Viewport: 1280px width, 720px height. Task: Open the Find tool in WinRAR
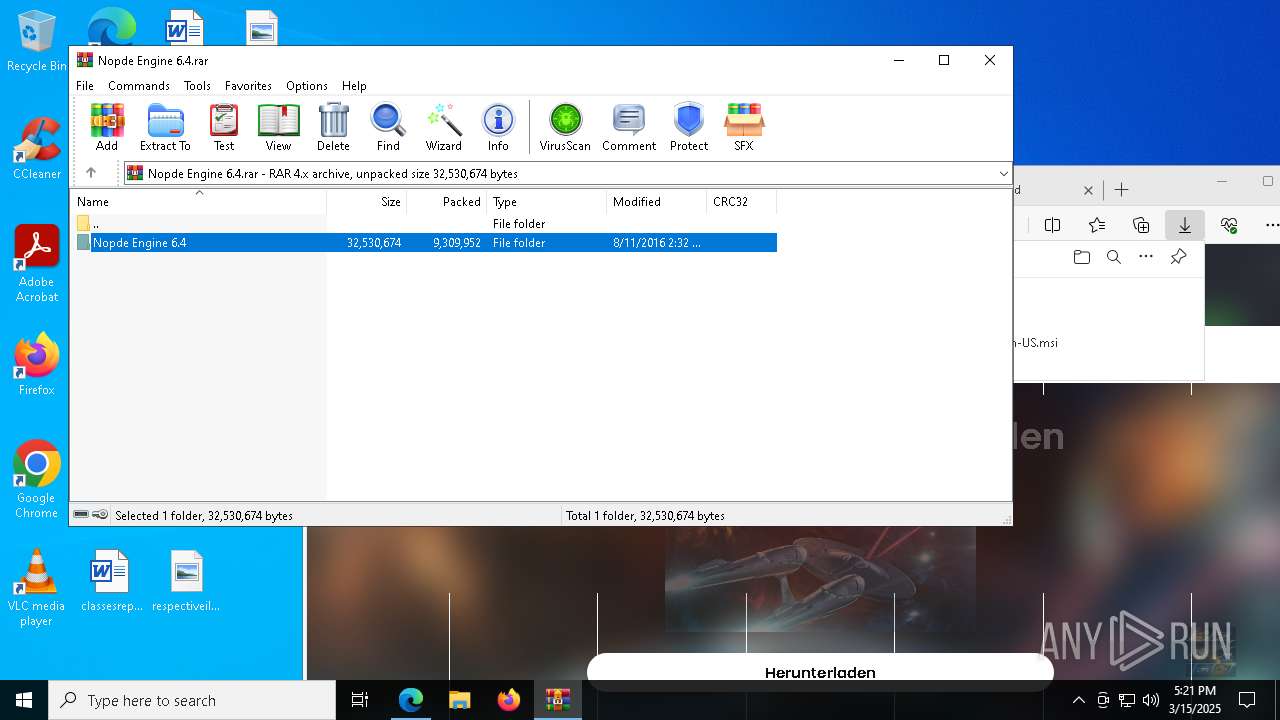point(388,127)
